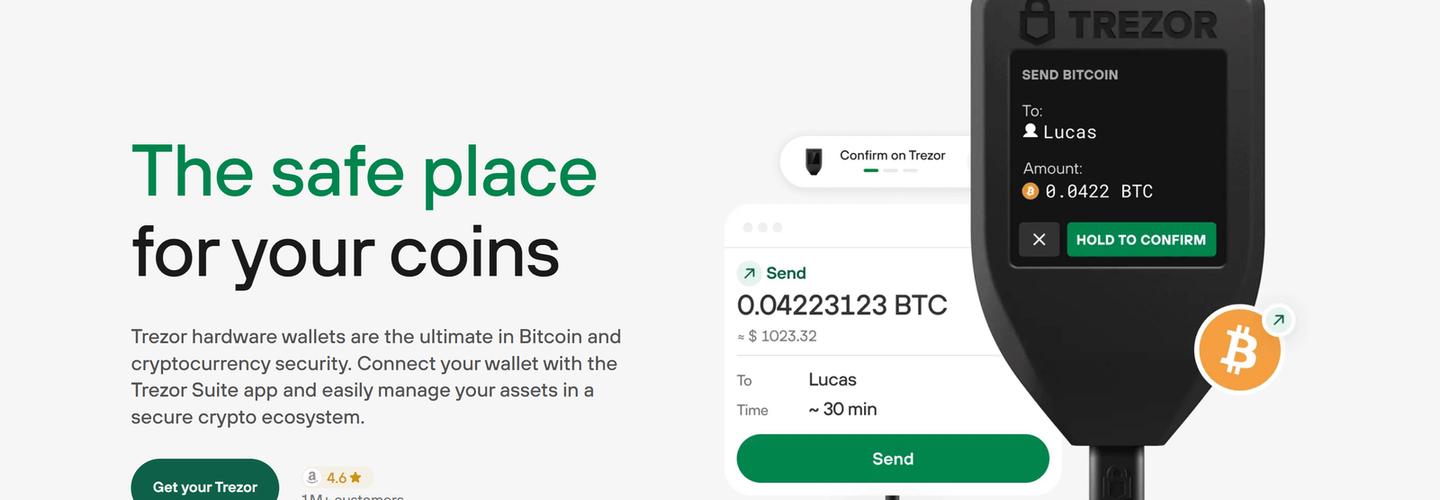
Task: Click the Get your Trezor button
Action: [x=204, y=484]
